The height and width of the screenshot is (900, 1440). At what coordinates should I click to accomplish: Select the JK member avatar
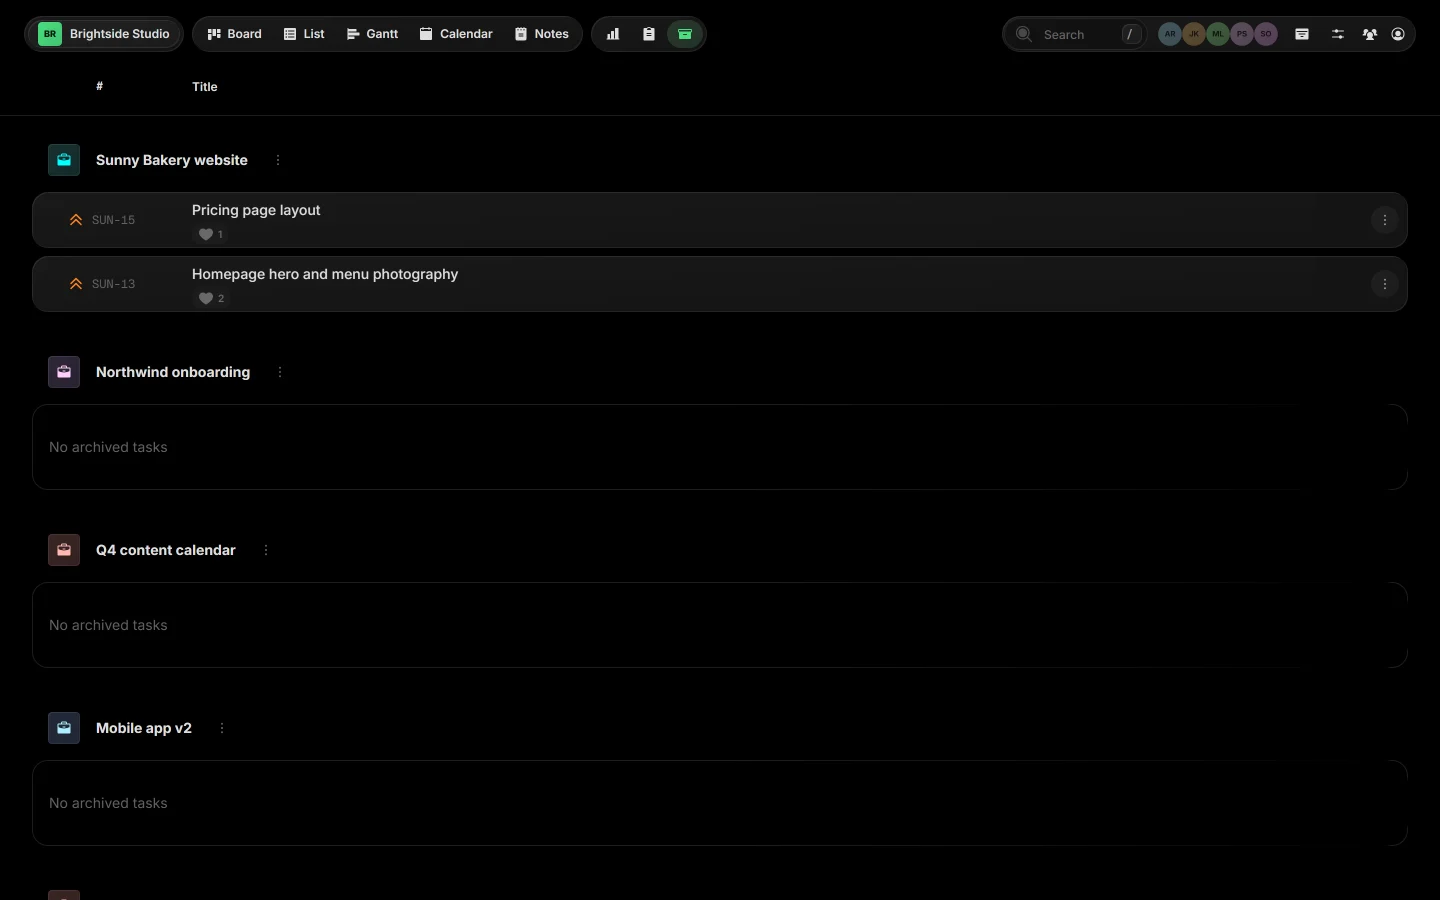coord(1194,34)
